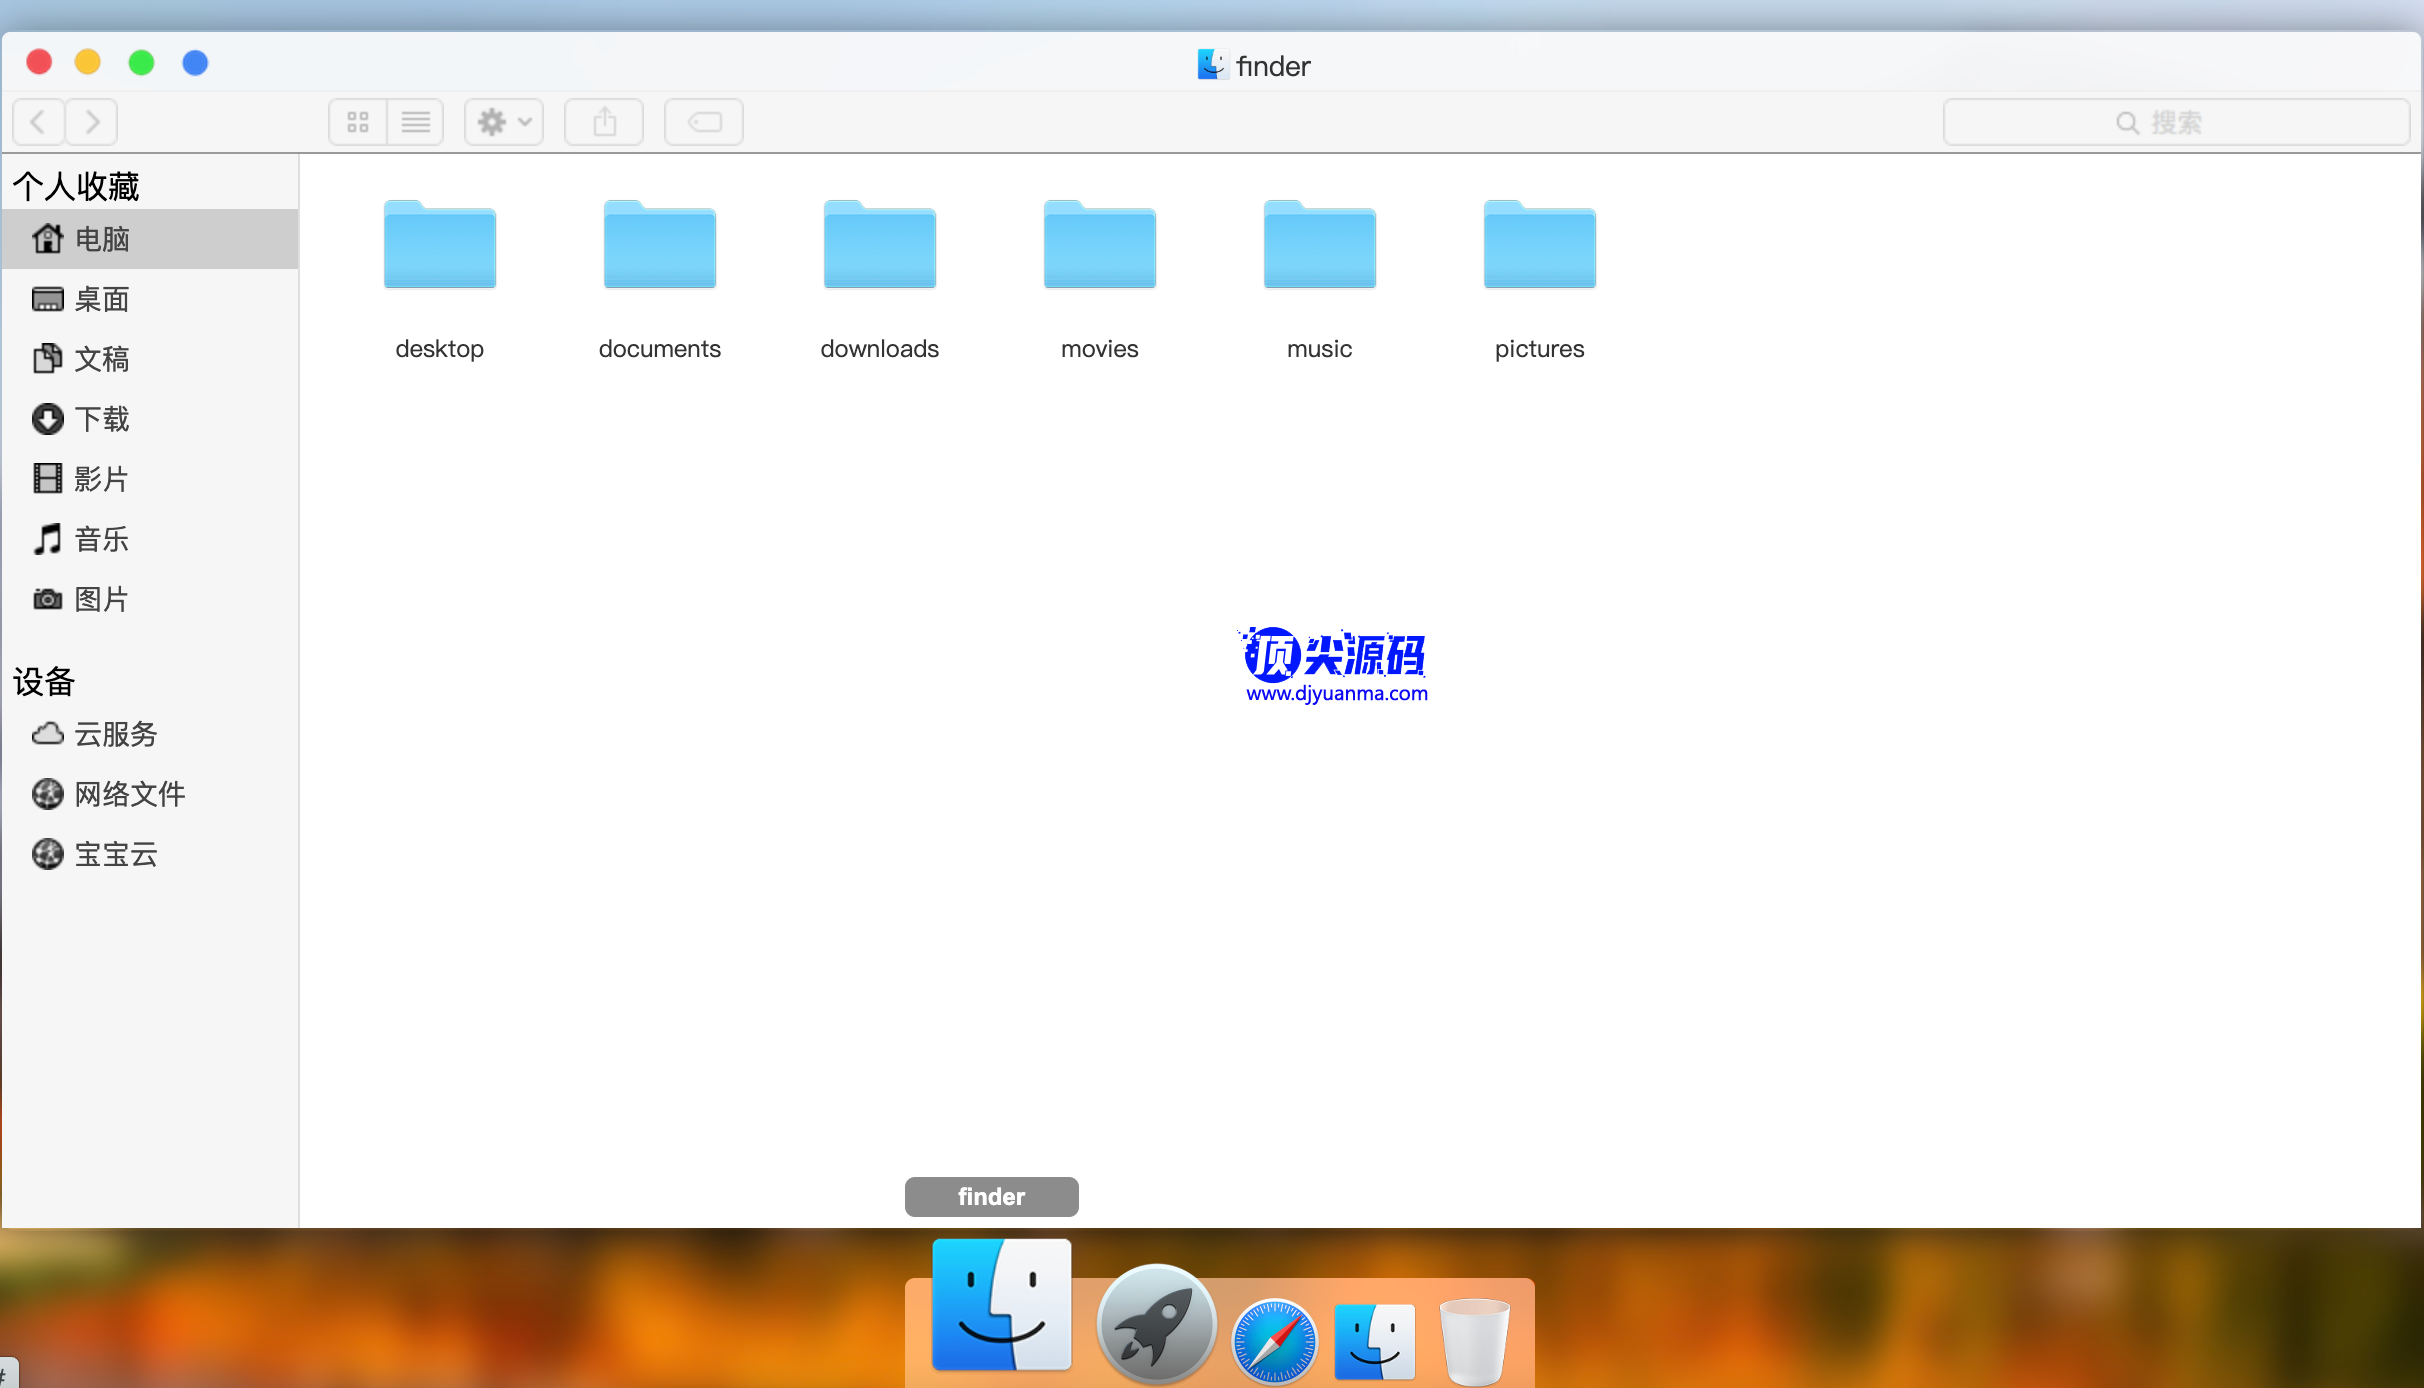Click the search field
The image size is (2424, 1388).
click(x=2176, y=122)
